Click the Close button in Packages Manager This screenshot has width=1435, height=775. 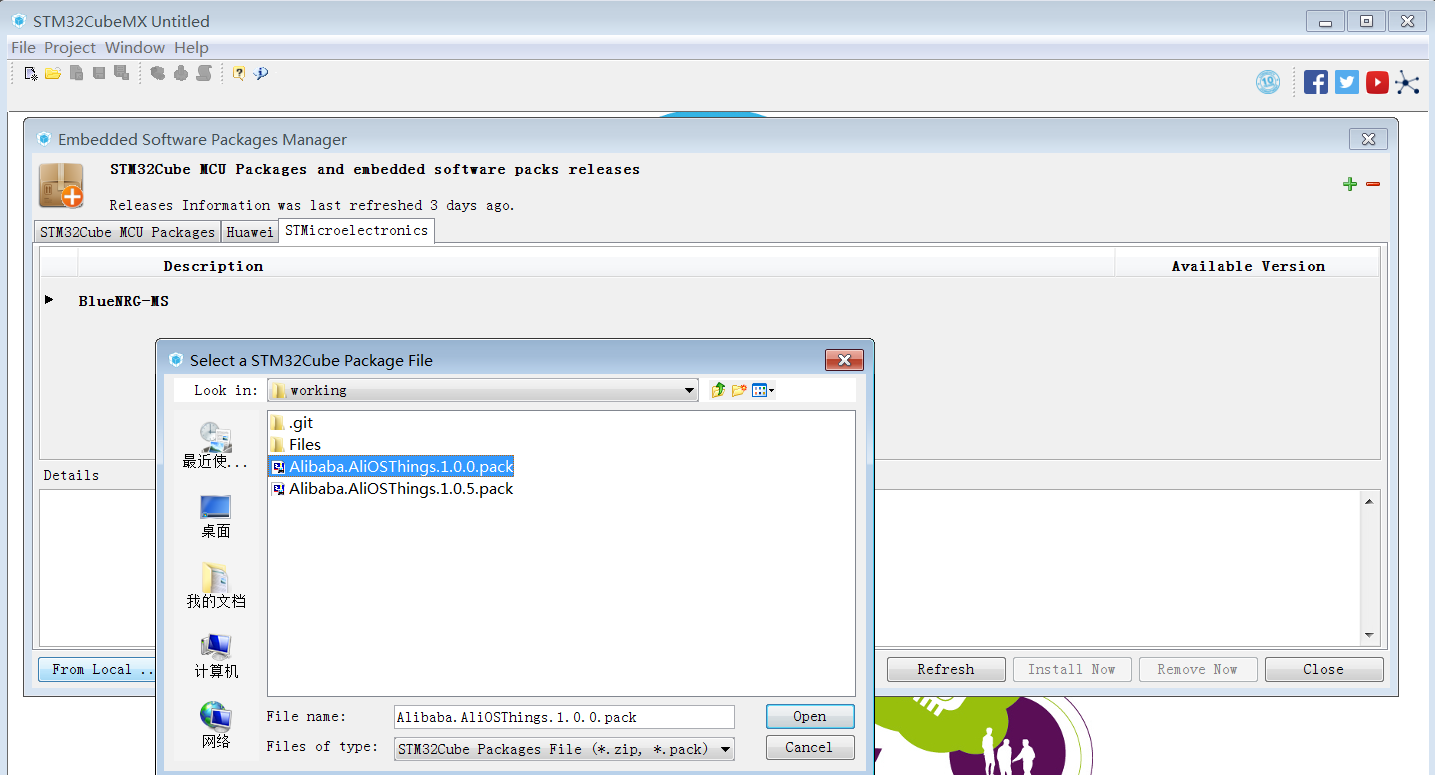(1324, 669)
